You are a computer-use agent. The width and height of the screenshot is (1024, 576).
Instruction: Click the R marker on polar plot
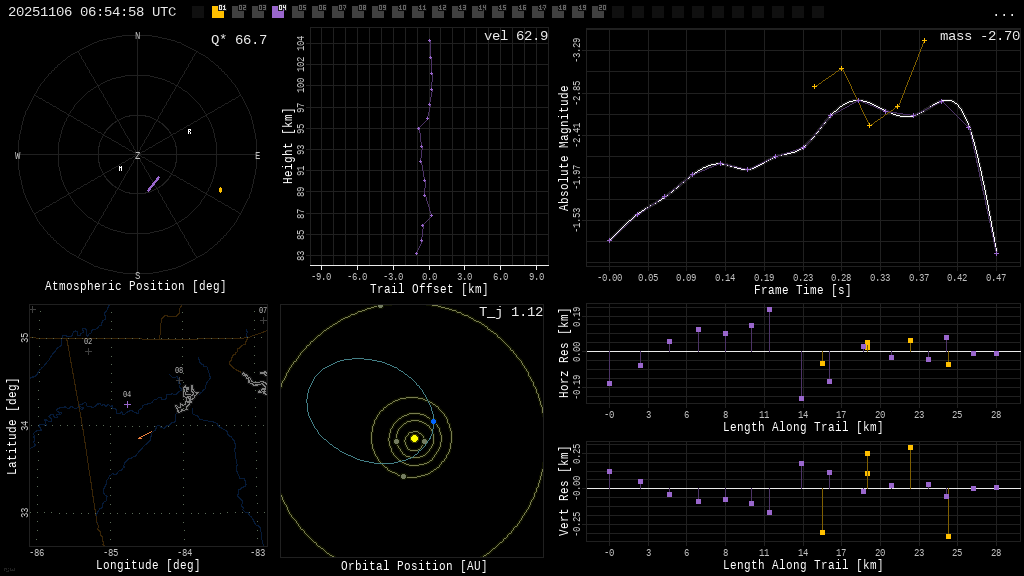[x=189, y=132]
